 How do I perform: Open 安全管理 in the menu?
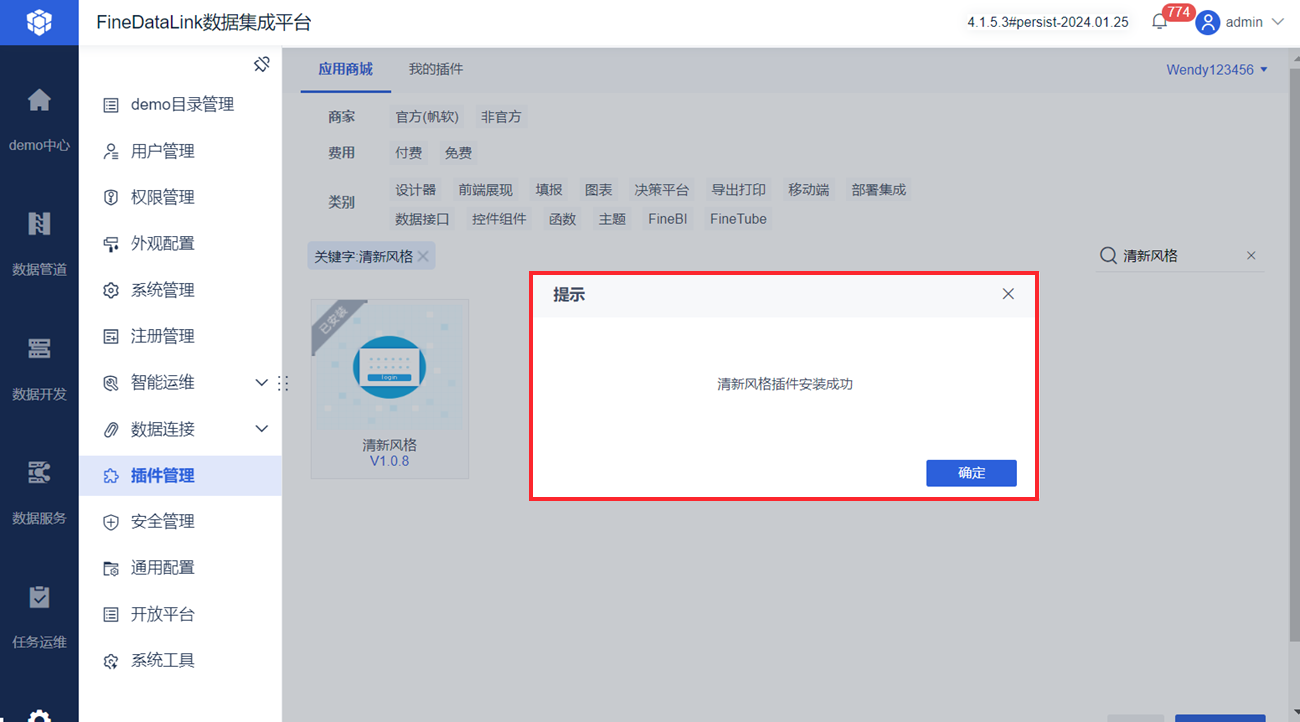coord(180,521)
